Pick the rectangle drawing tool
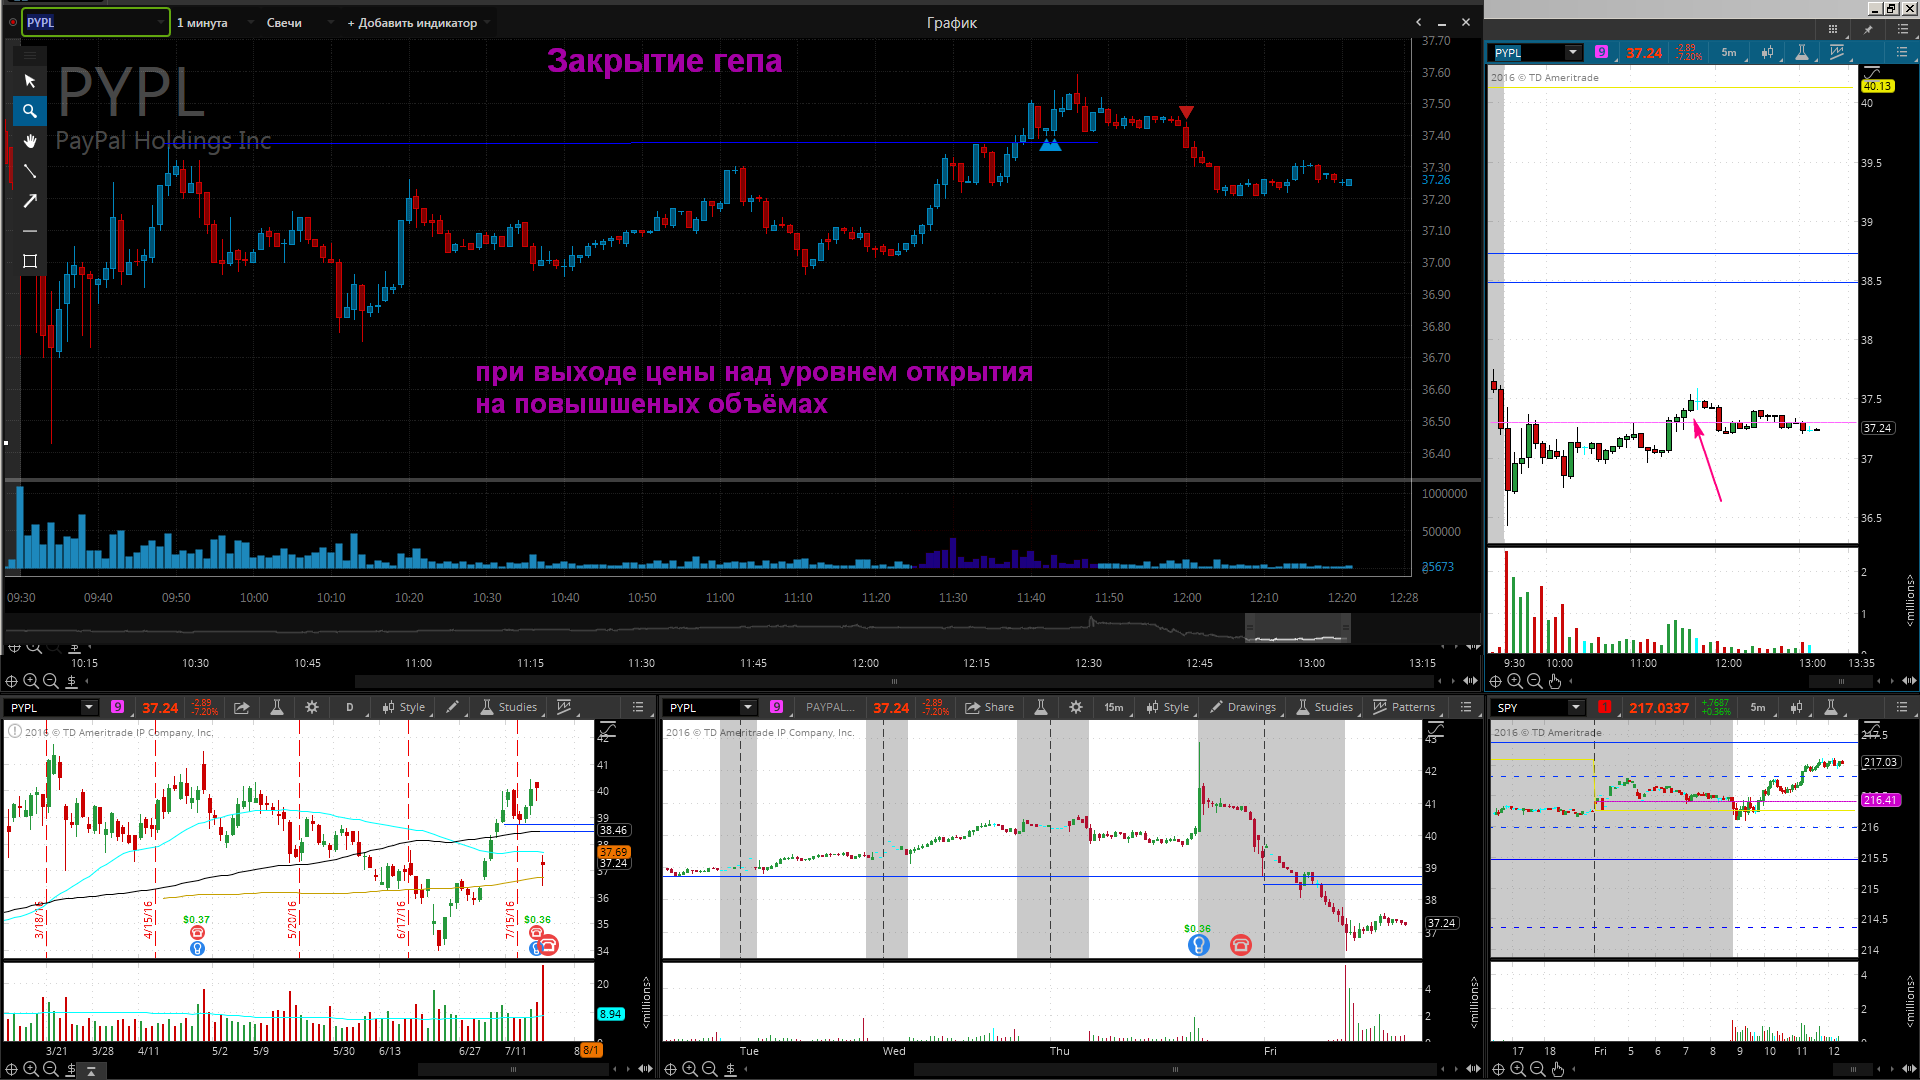The height and width of the screenshot is (1080, 1920). coord(30,261)
